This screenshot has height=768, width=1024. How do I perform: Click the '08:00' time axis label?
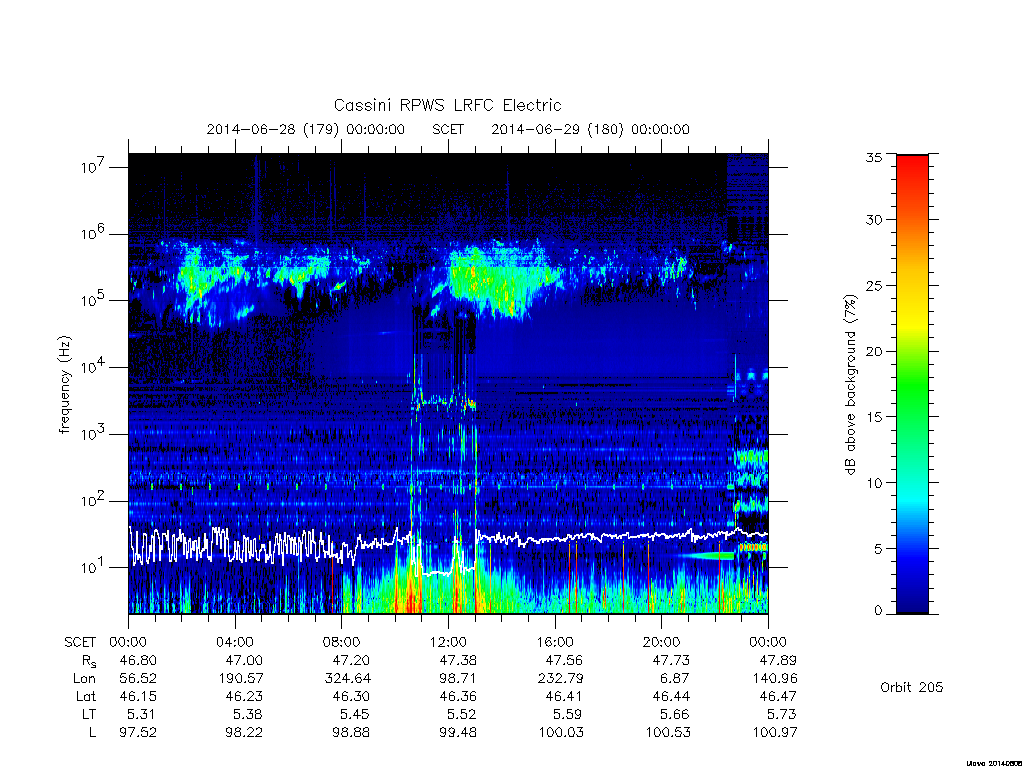point(341,642)
